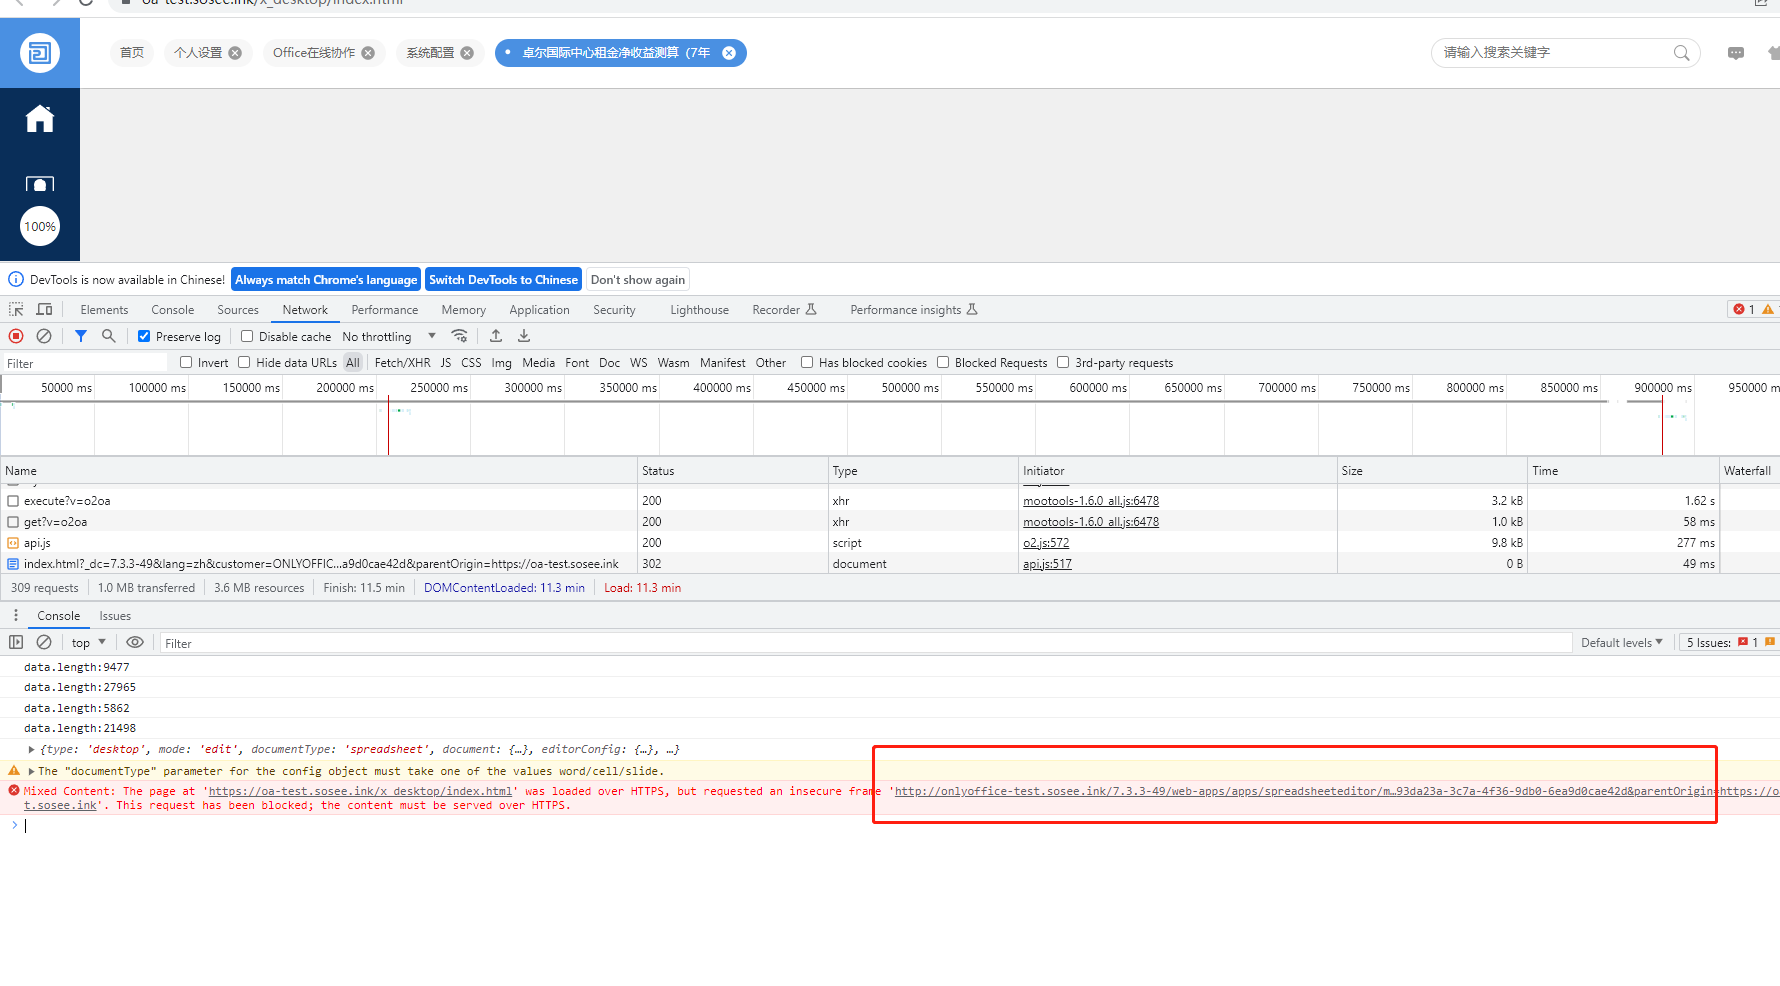Screen dimensions: 1780x986
Task: Click the home icon in left sidebar
Action: 40,119
